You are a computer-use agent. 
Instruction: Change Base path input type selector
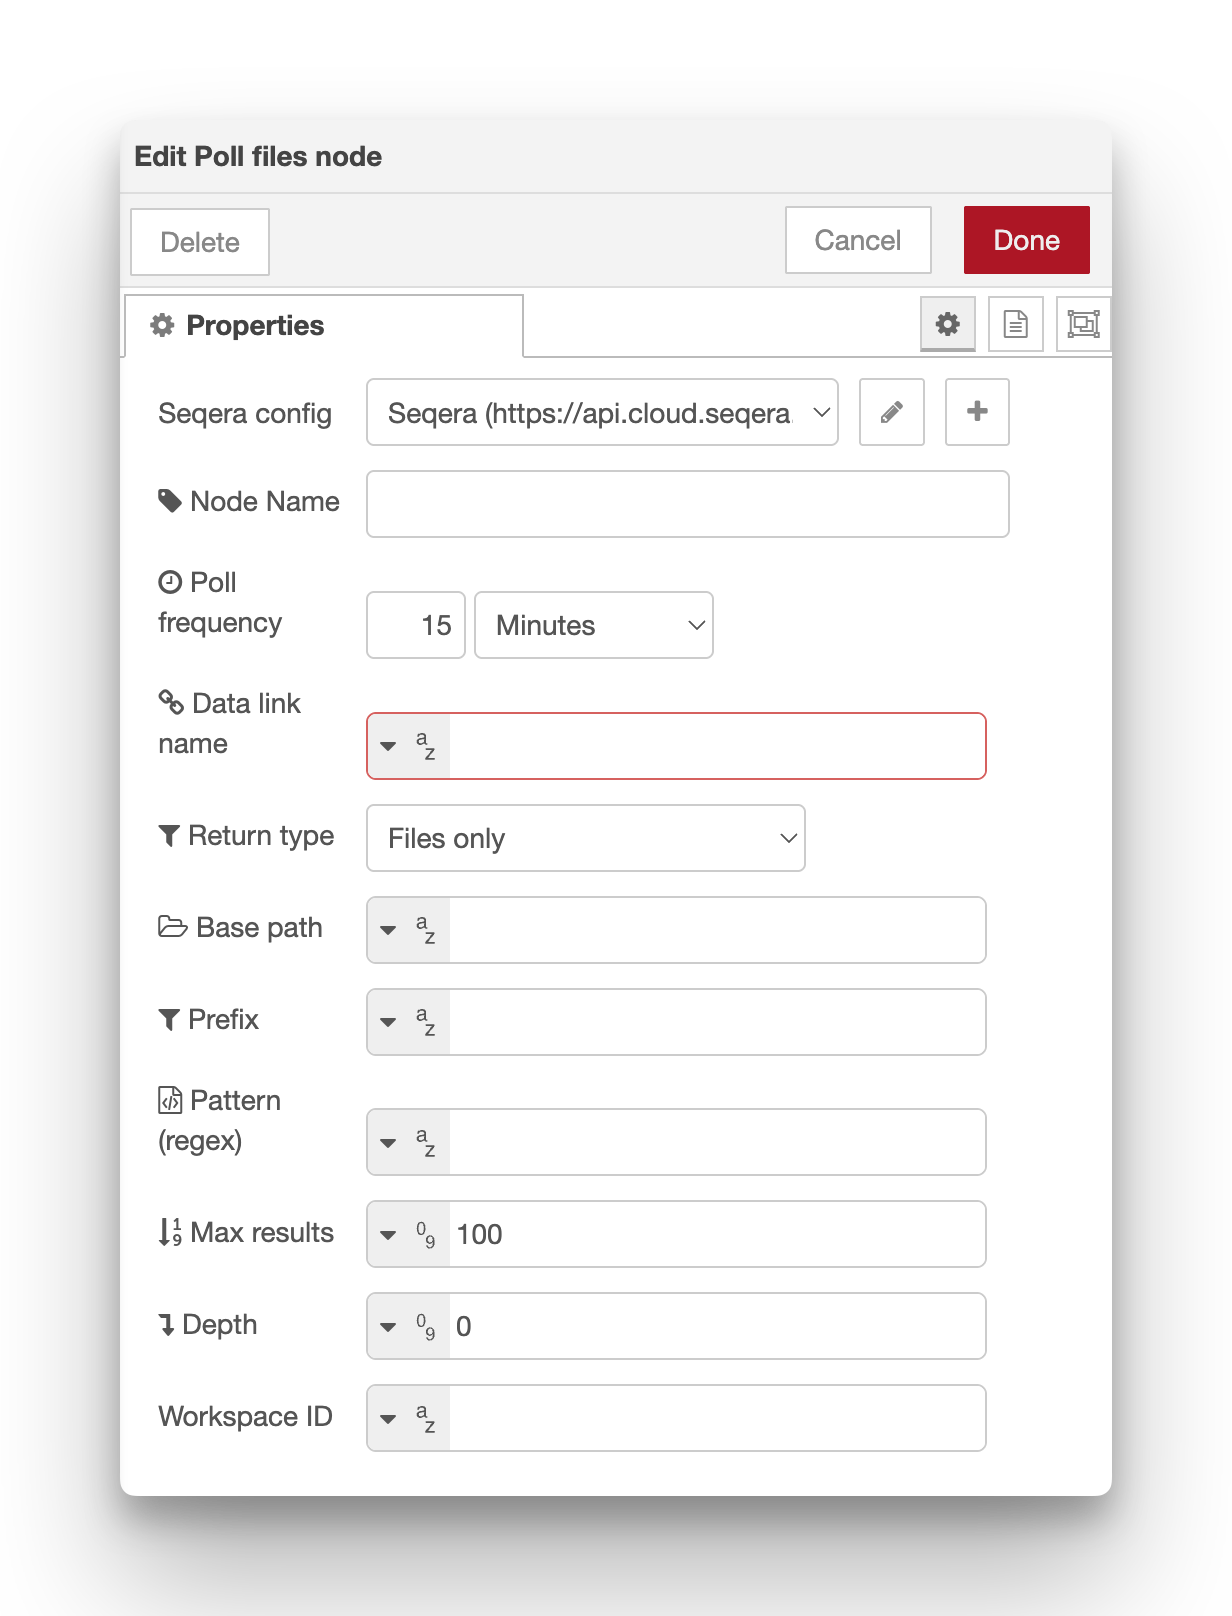[x=409, y=930]
